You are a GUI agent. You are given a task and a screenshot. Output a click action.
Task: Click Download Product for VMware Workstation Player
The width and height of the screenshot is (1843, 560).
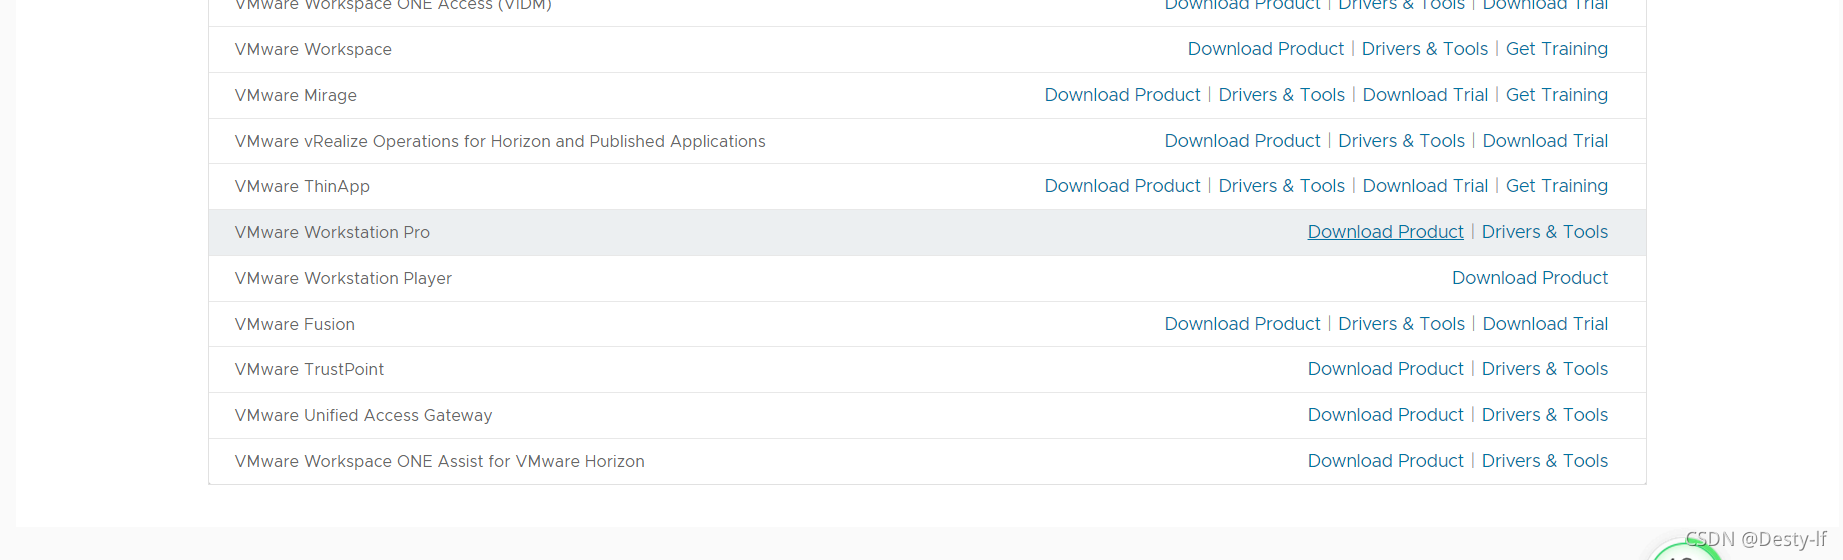(x=1530, y=278)
